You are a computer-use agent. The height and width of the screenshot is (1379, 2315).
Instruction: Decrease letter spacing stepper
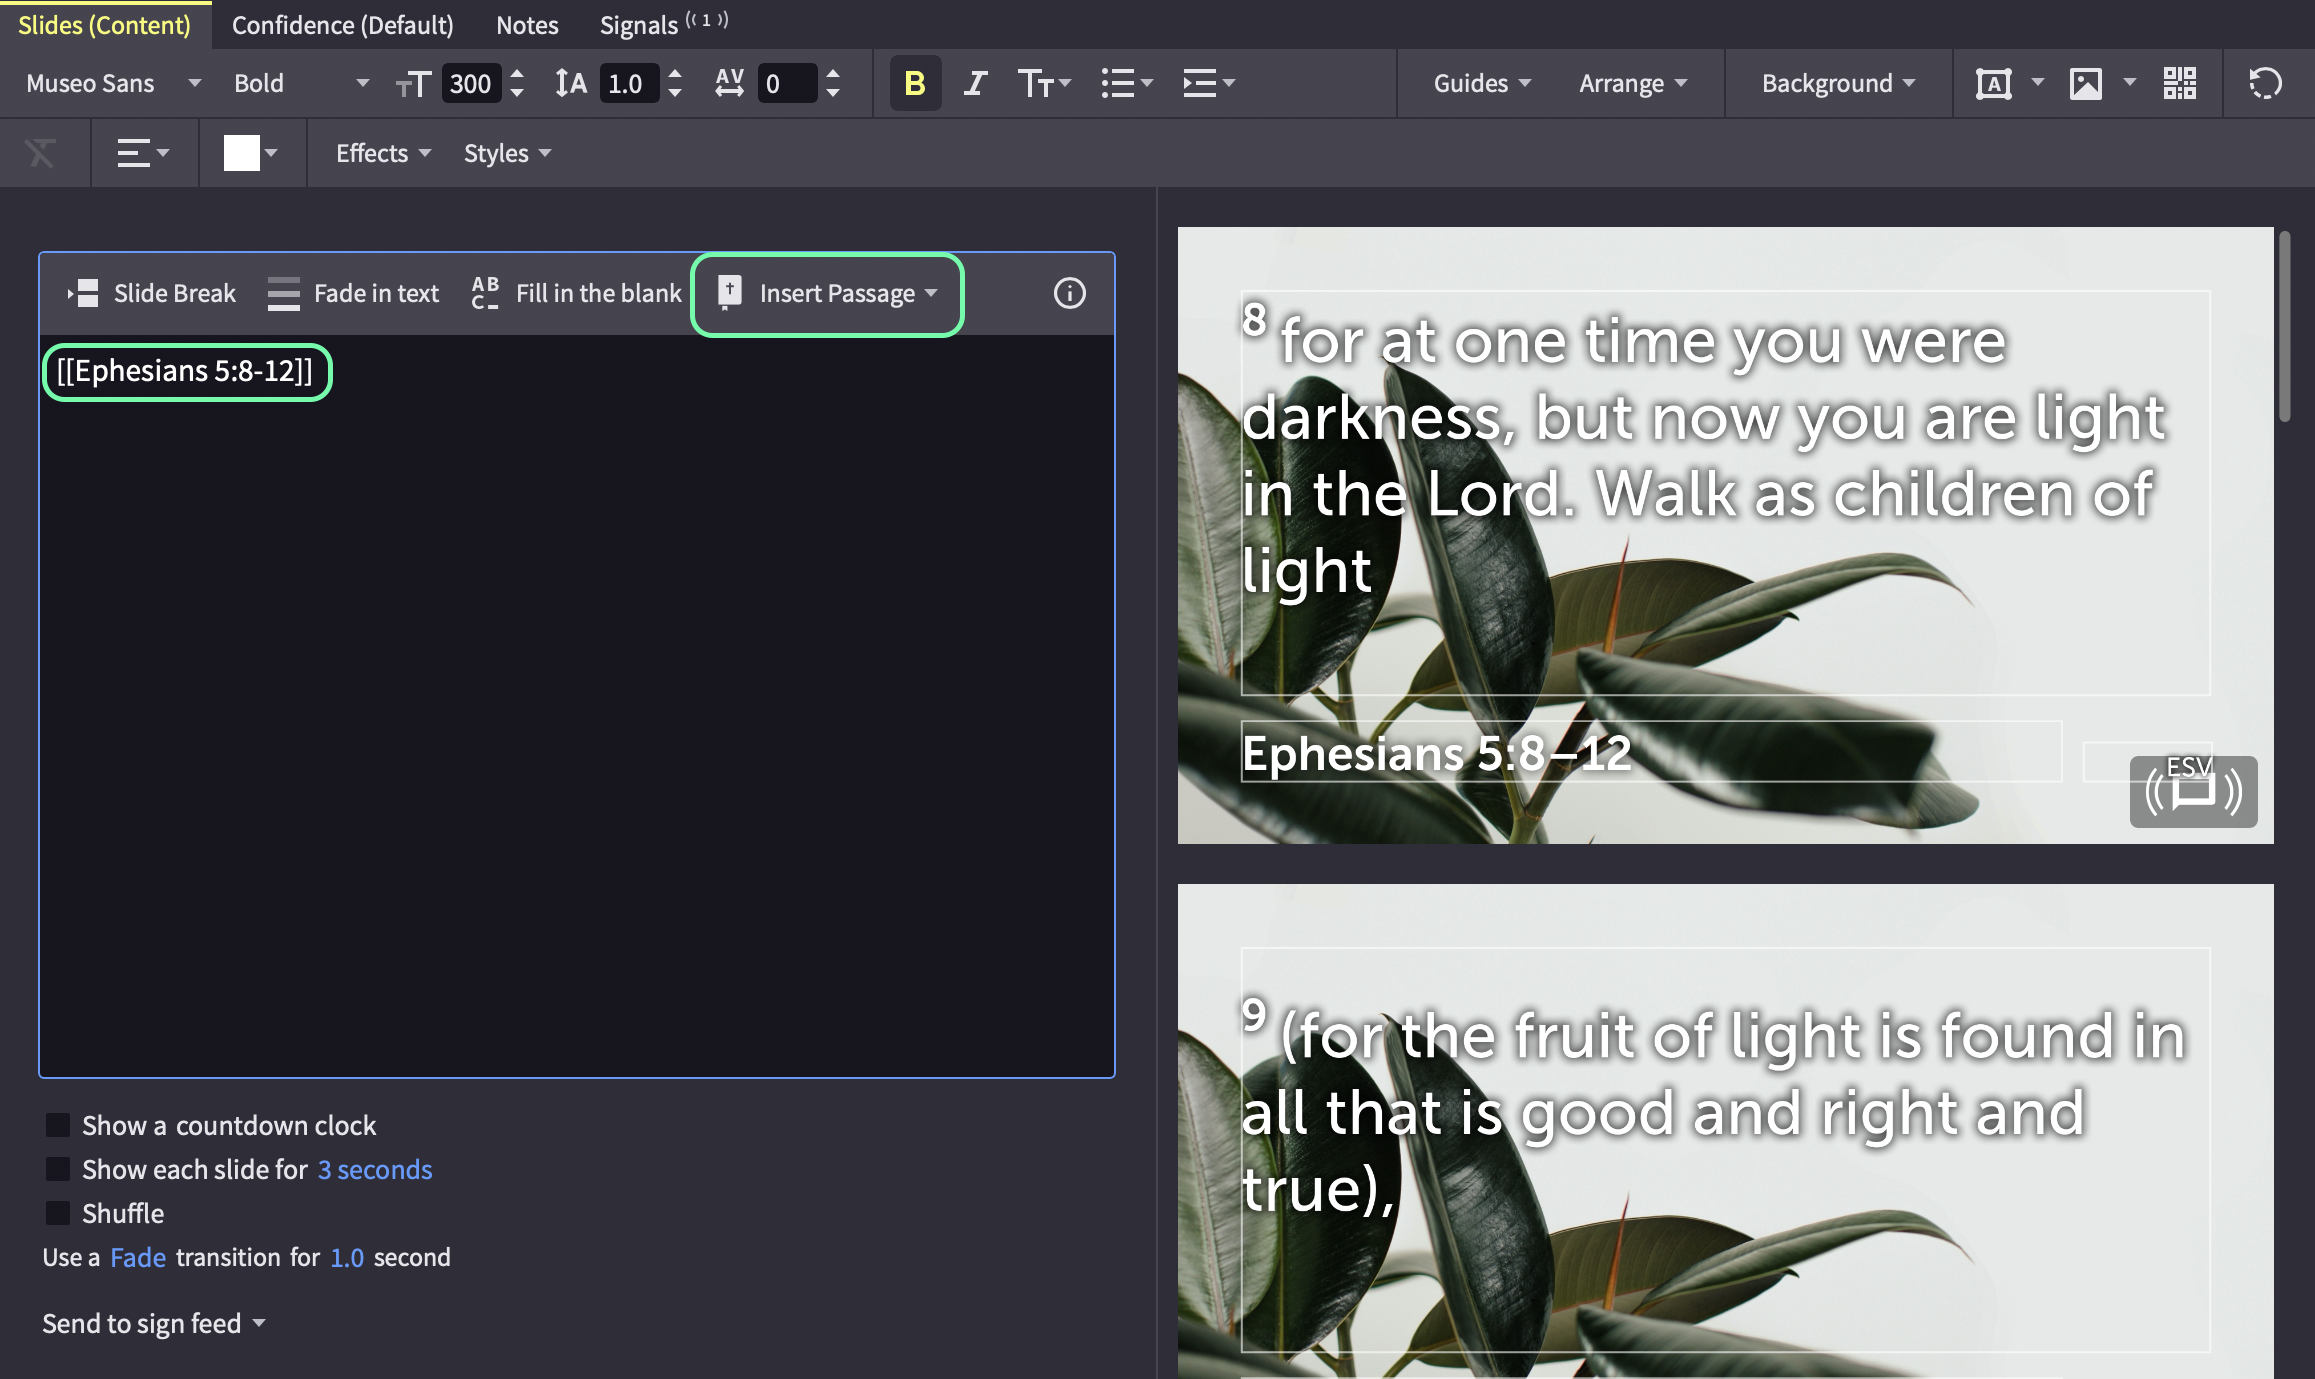833,93
